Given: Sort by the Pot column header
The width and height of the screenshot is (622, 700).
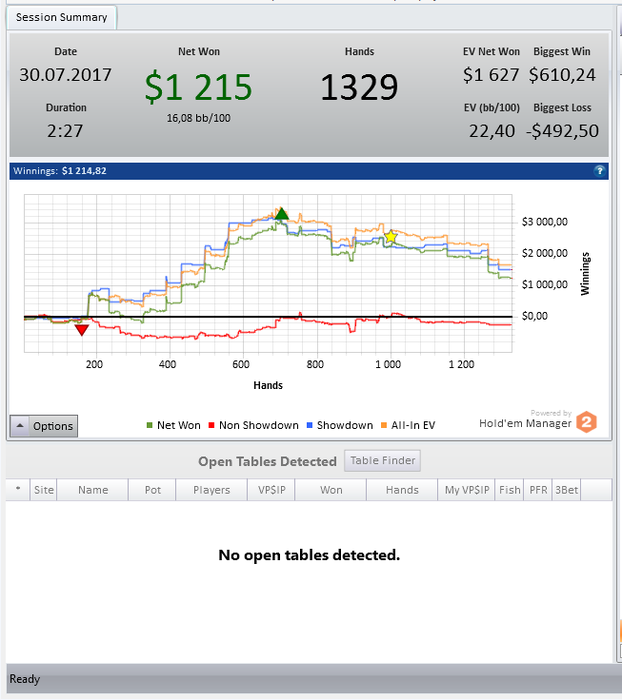Looking at the screenshot, I should click(x=152, y=490).
